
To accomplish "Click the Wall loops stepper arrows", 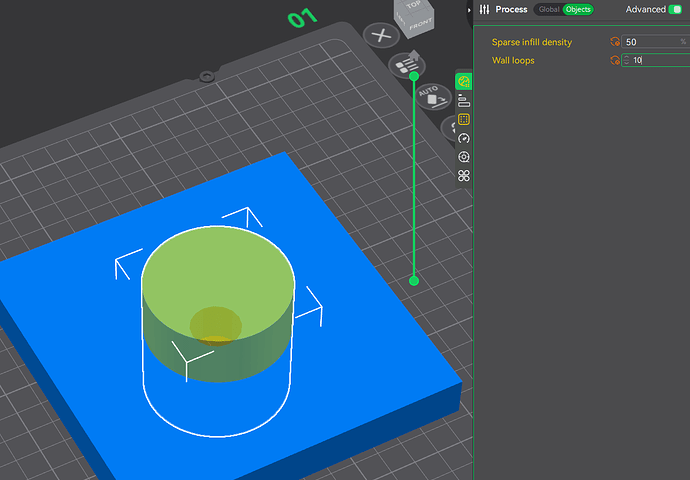I will coord(627,61).
